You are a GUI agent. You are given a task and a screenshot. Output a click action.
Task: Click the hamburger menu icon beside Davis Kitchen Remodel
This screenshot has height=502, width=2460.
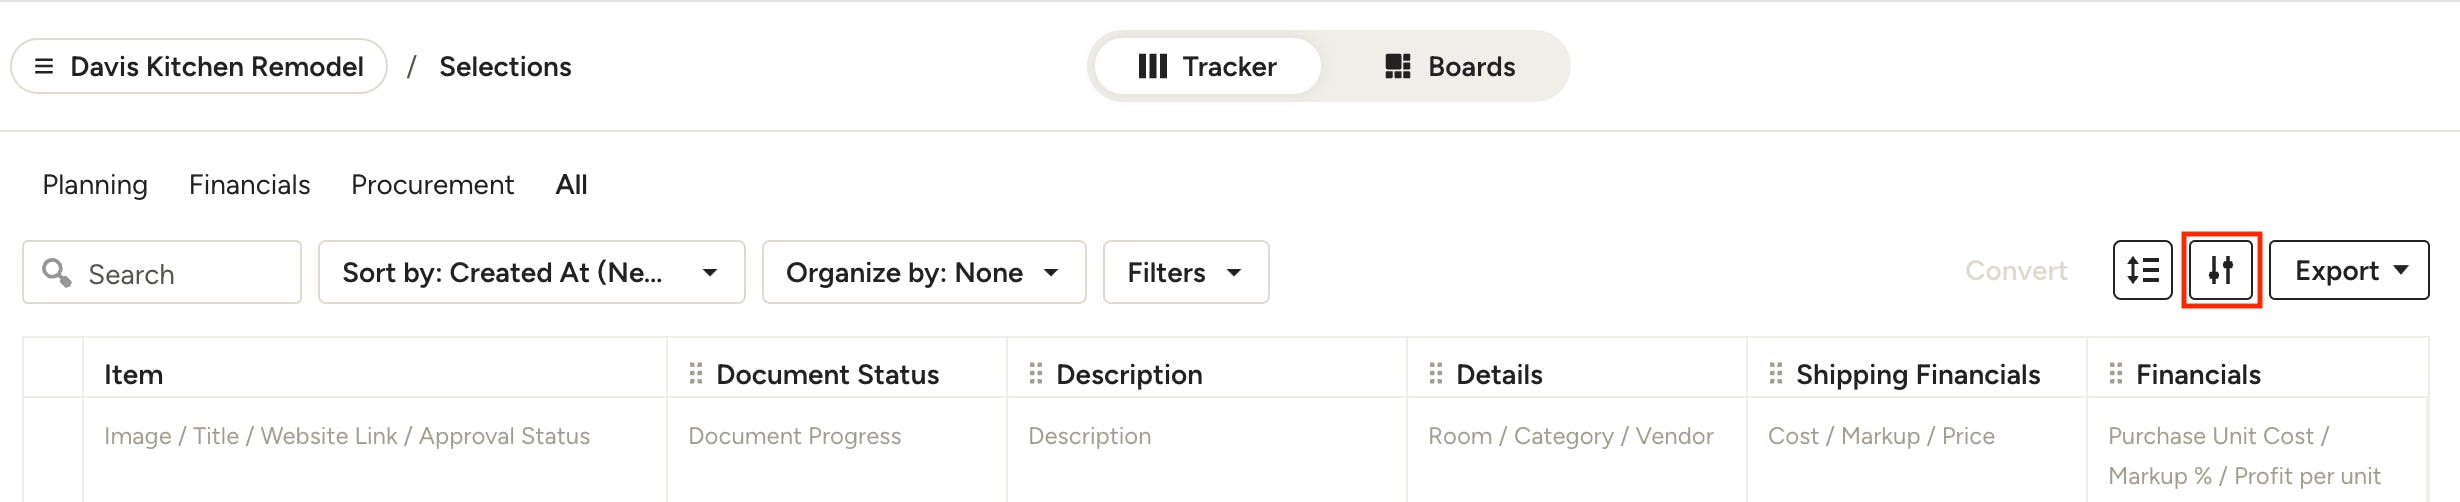click(44, 66)
